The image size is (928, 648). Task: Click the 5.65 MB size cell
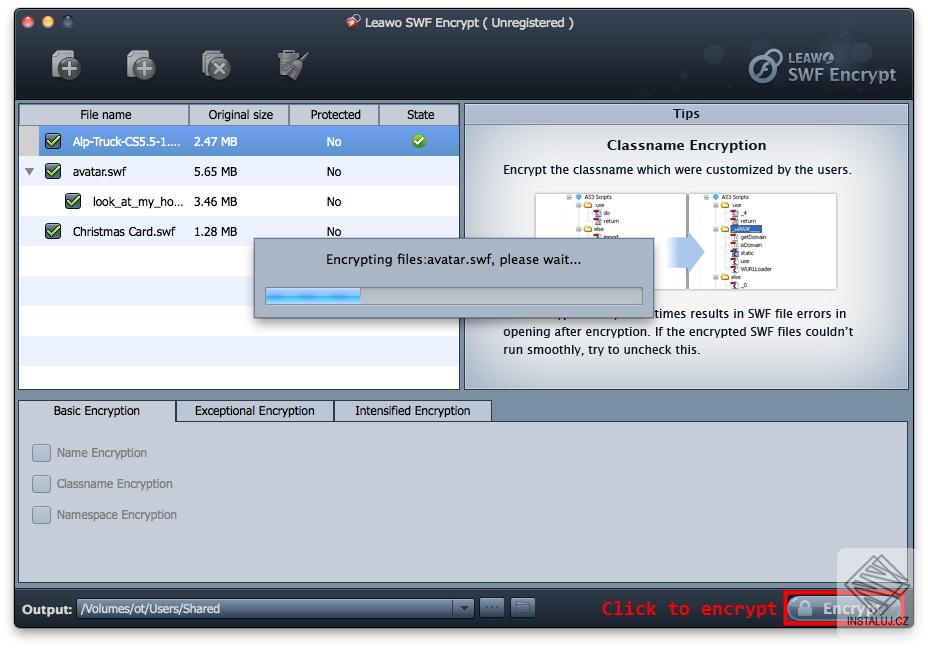[x=215, y=172]
